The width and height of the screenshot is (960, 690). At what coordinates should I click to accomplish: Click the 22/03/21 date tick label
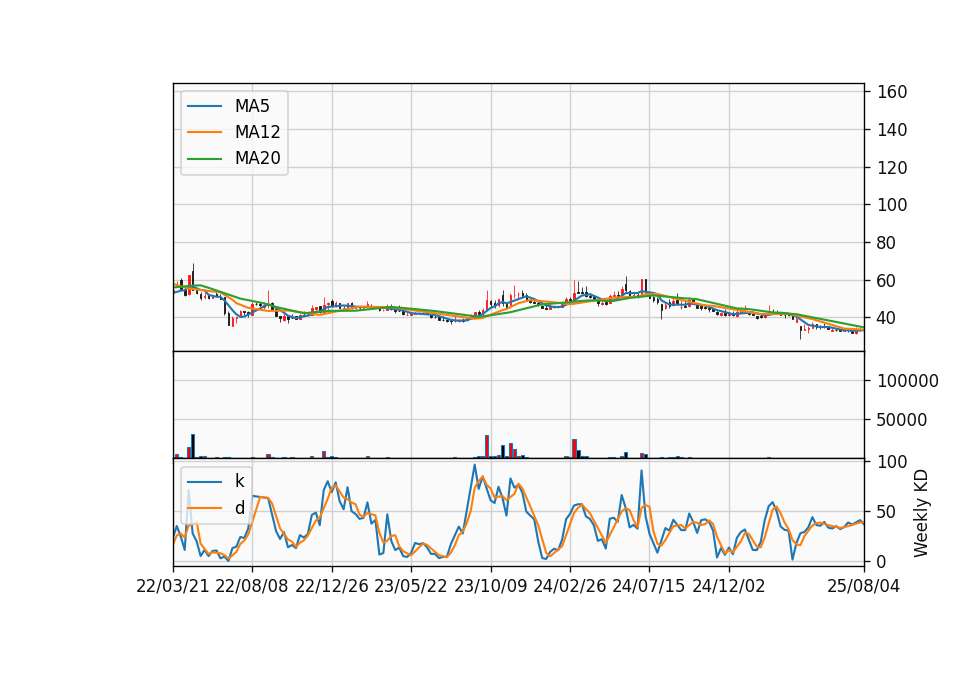pyautogui.click(x=173, y=587)
